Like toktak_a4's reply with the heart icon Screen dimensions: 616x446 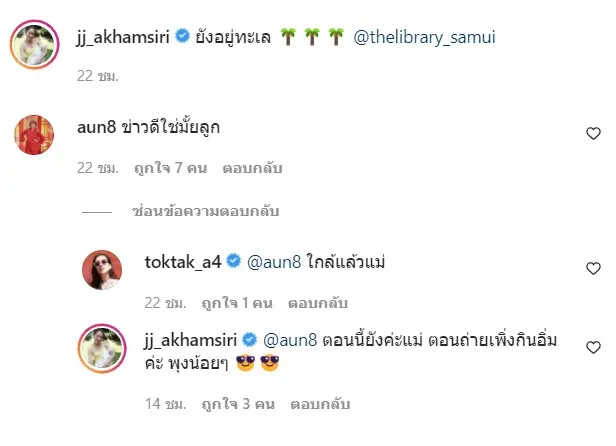[593, 268]
